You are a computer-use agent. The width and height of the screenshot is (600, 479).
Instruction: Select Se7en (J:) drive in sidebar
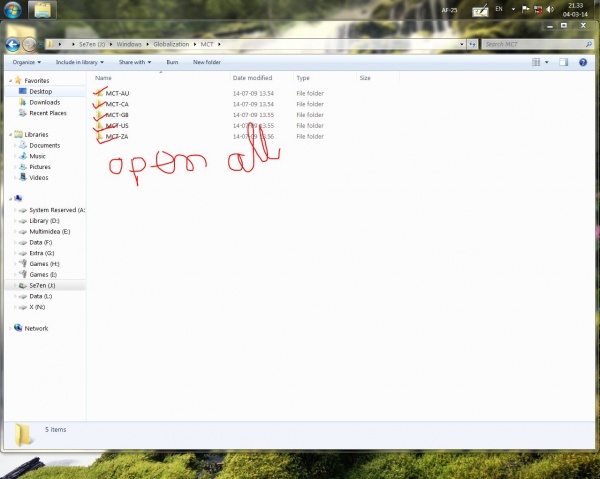pos(42,285)
